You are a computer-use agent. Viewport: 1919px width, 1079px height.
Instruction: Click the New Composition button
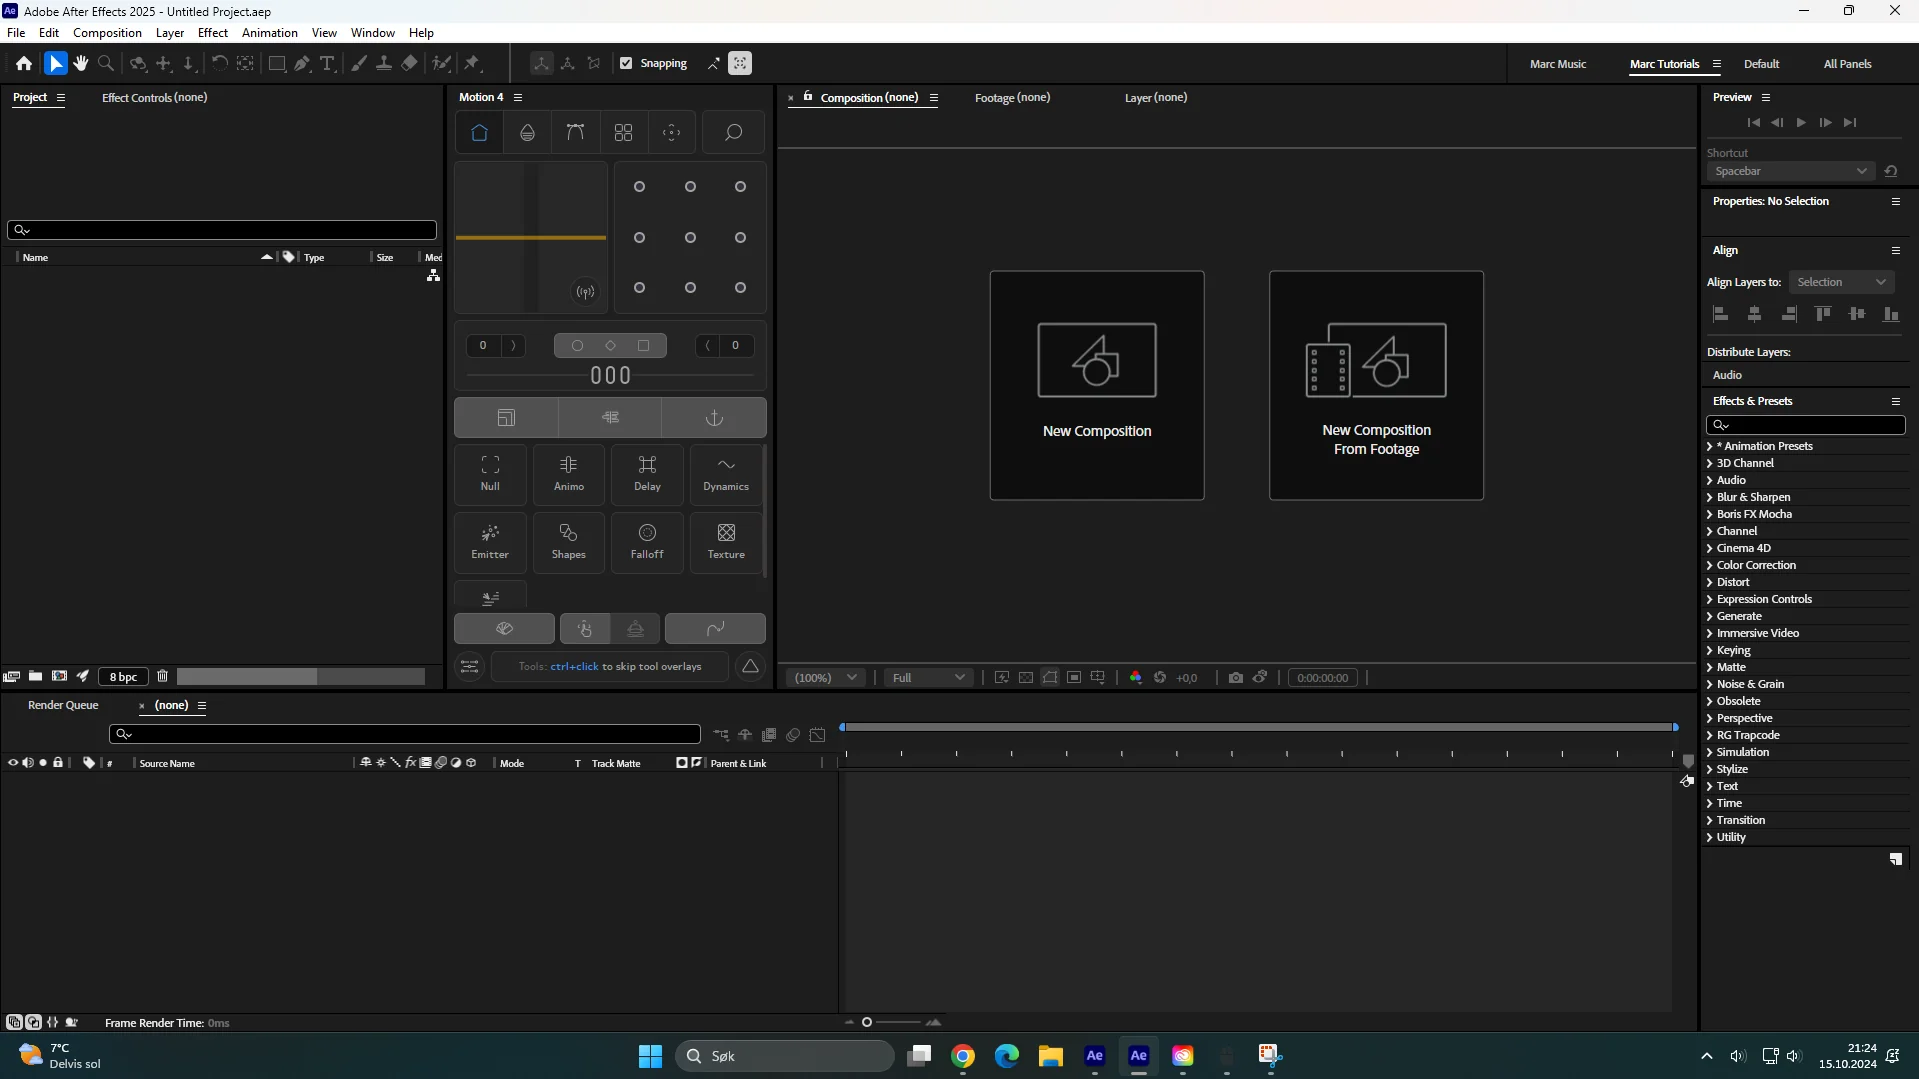[x=1097, y=385]
